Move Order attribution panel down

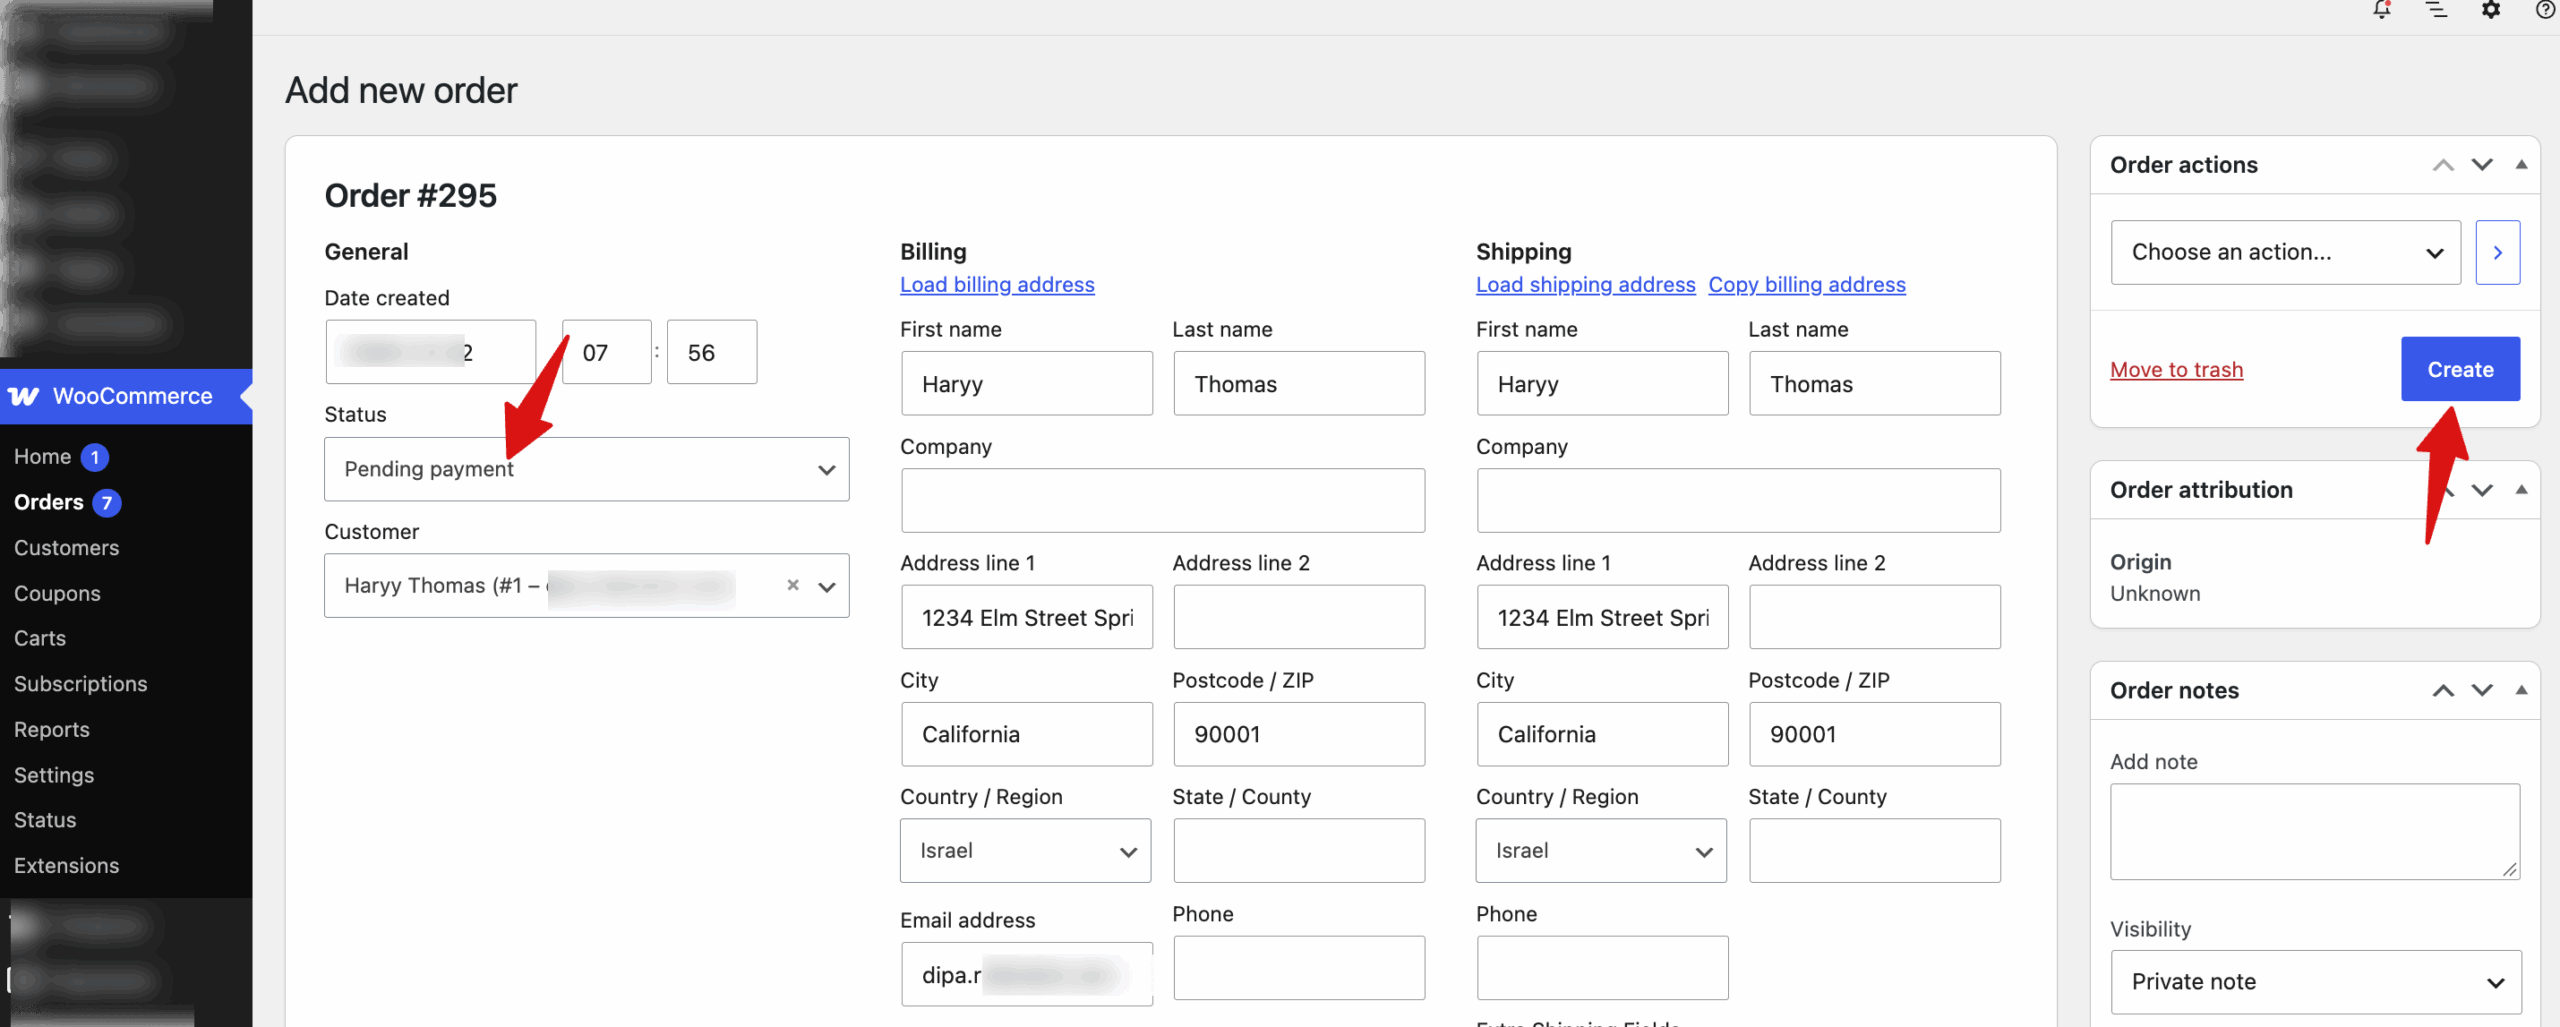pos(2482,490)
